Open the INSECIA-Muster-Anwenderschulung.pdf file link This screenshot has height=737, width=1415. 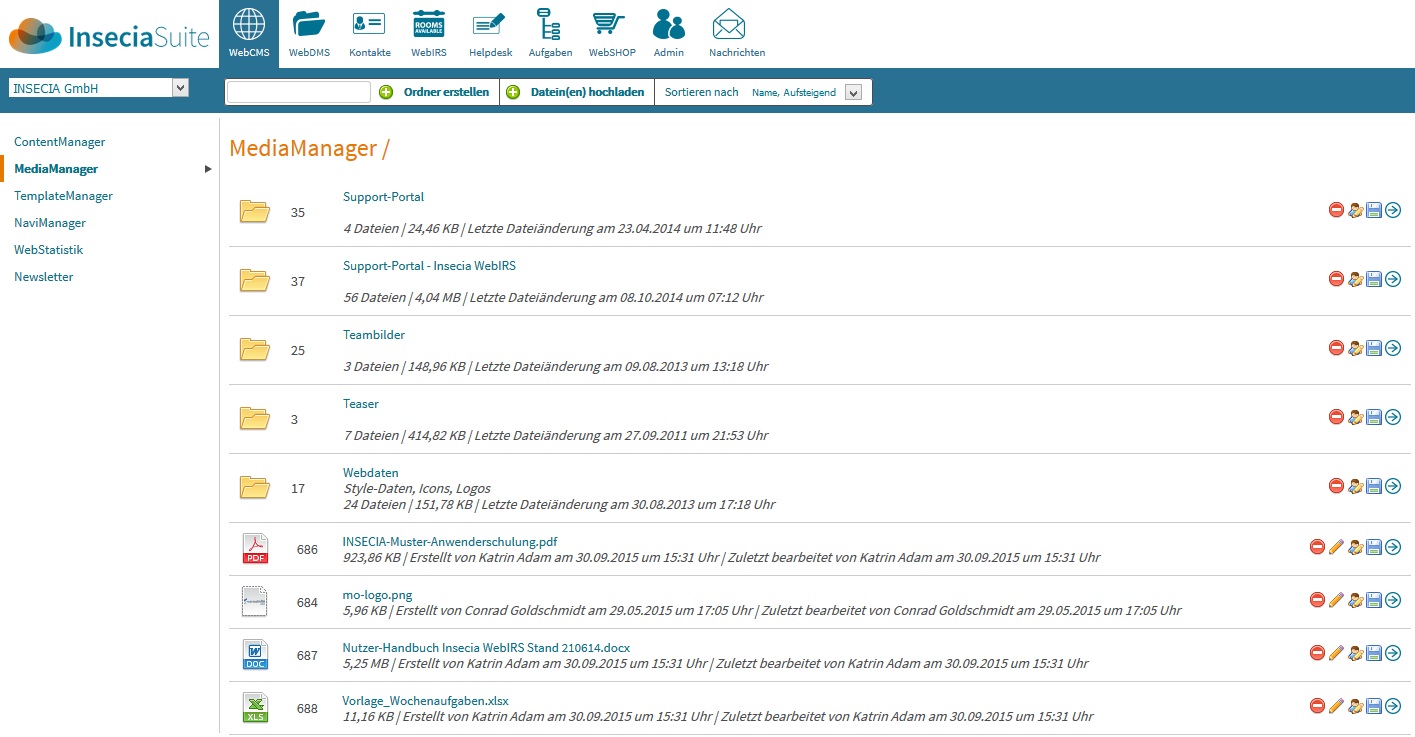click(450, 542)
